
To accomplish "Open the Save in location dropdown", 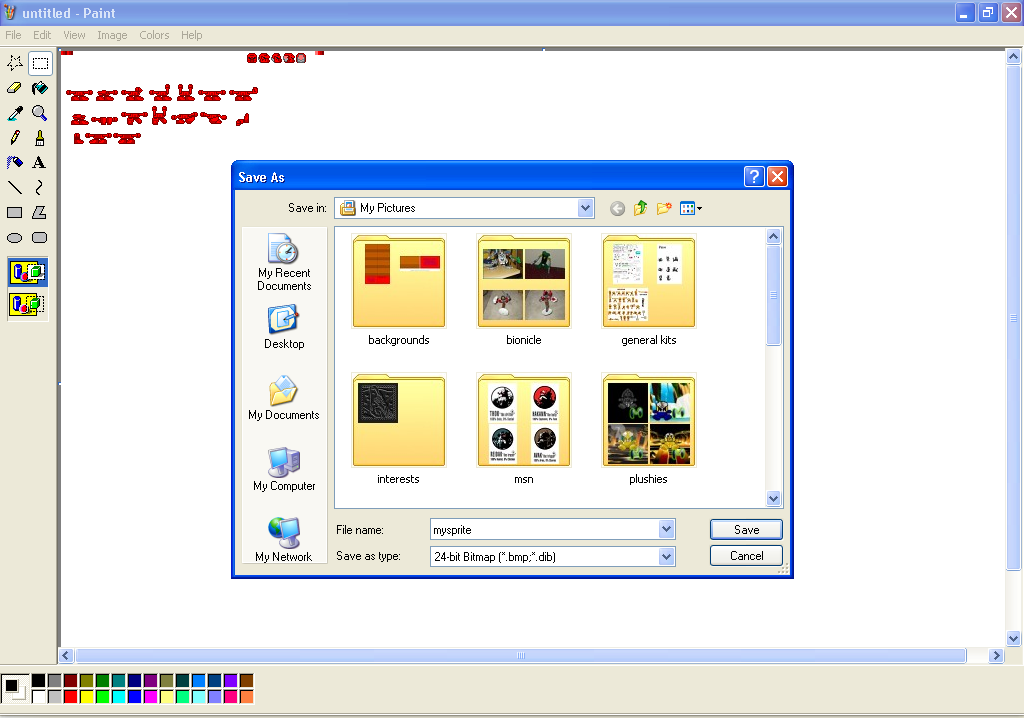I will [584, 208].
